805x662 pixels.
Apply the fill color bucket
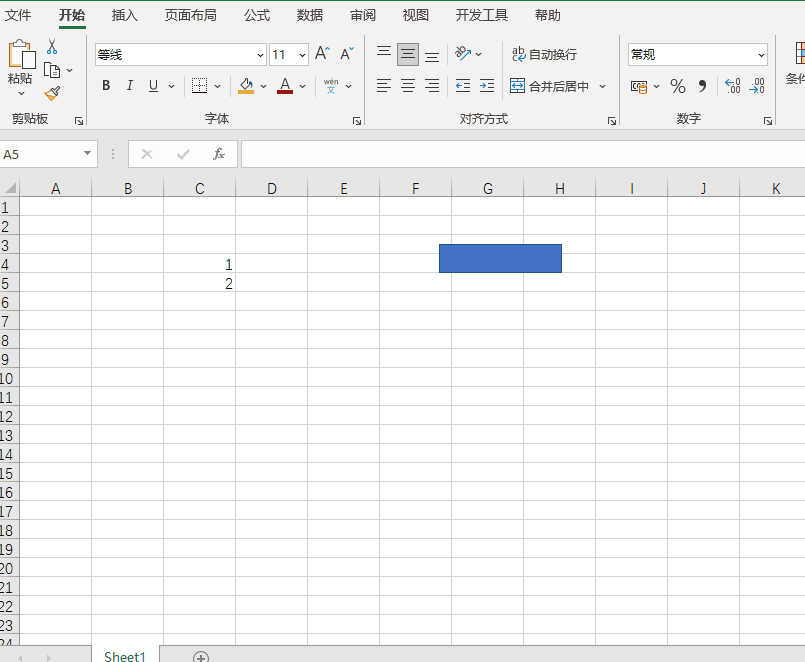(x=246, y=86)
